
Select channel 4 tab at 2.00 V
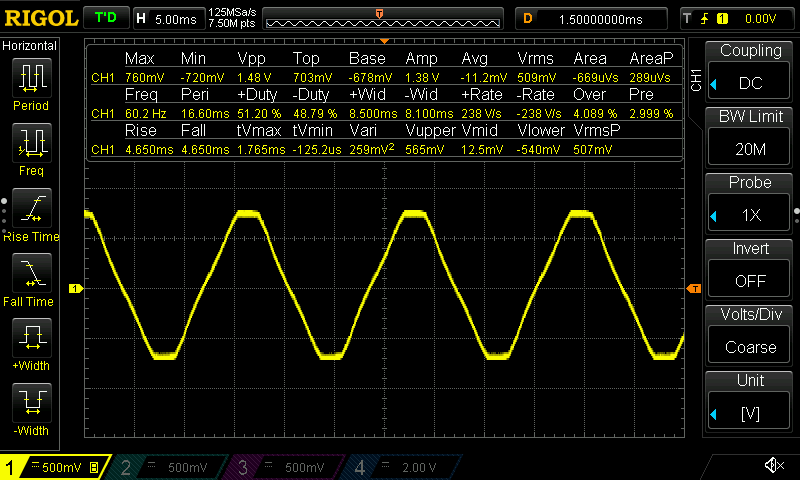coord(402,467)
